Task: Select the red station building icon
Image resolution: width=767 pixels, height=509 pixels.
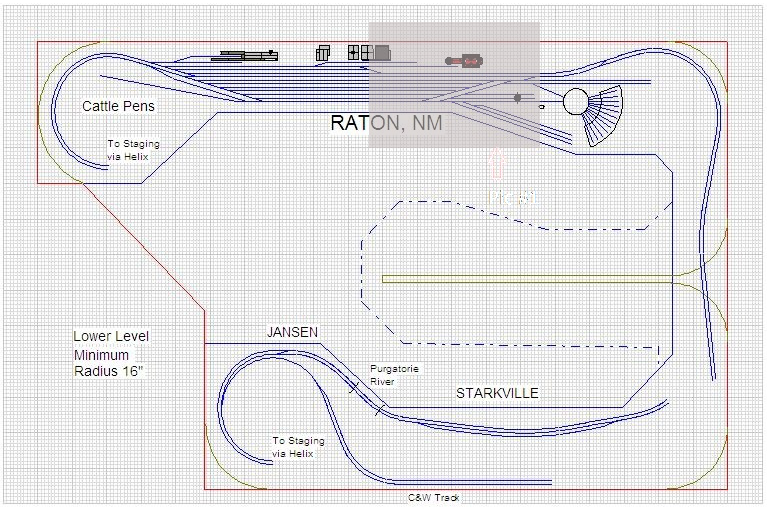Action: tap(467, 61)
